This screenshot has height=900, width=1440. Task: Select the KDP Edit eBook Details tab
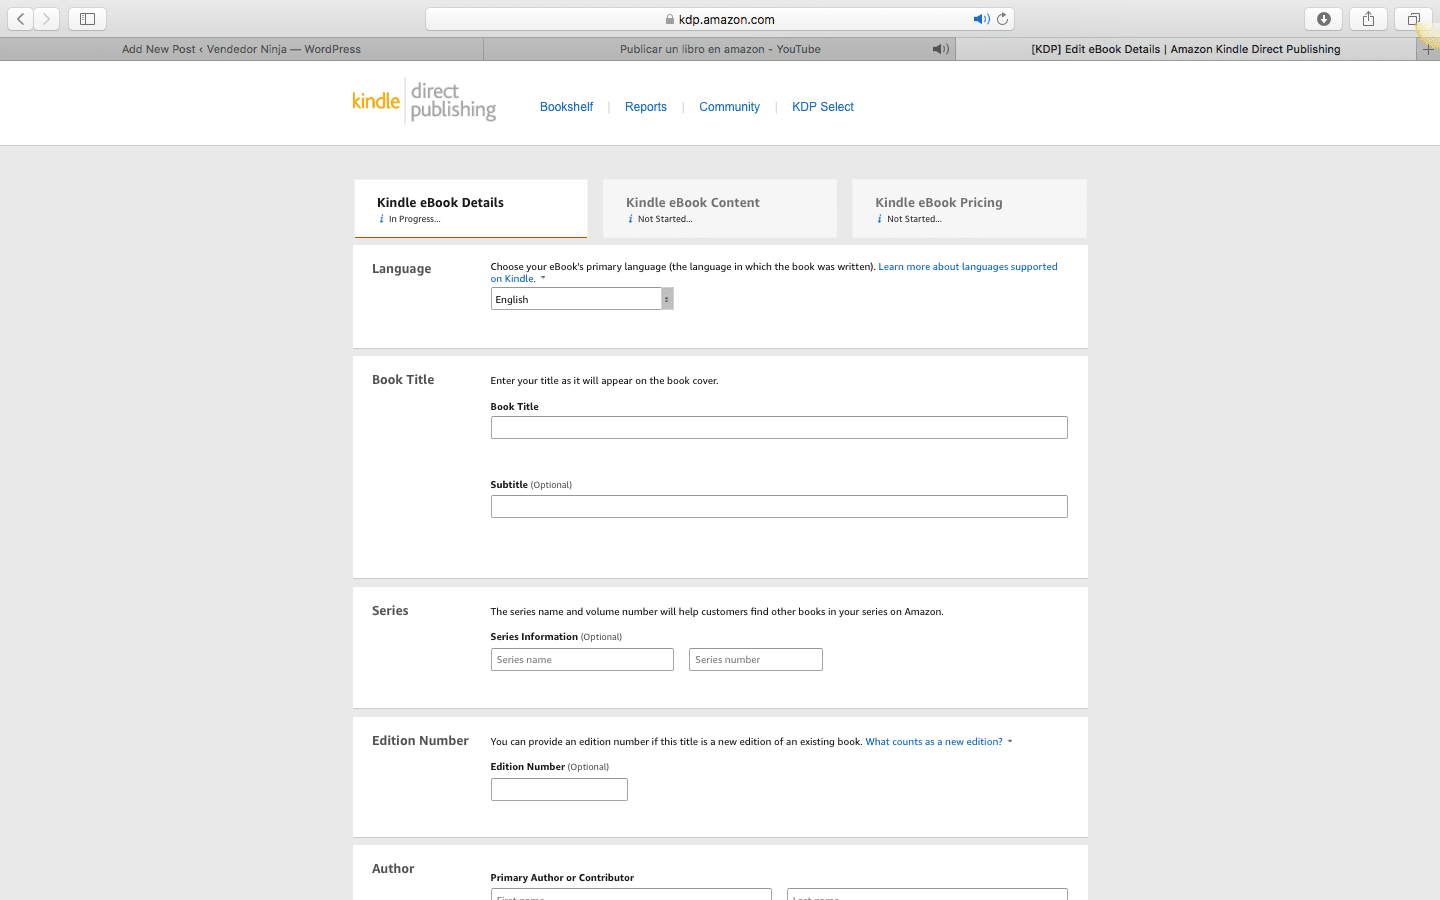(1186, 49)
